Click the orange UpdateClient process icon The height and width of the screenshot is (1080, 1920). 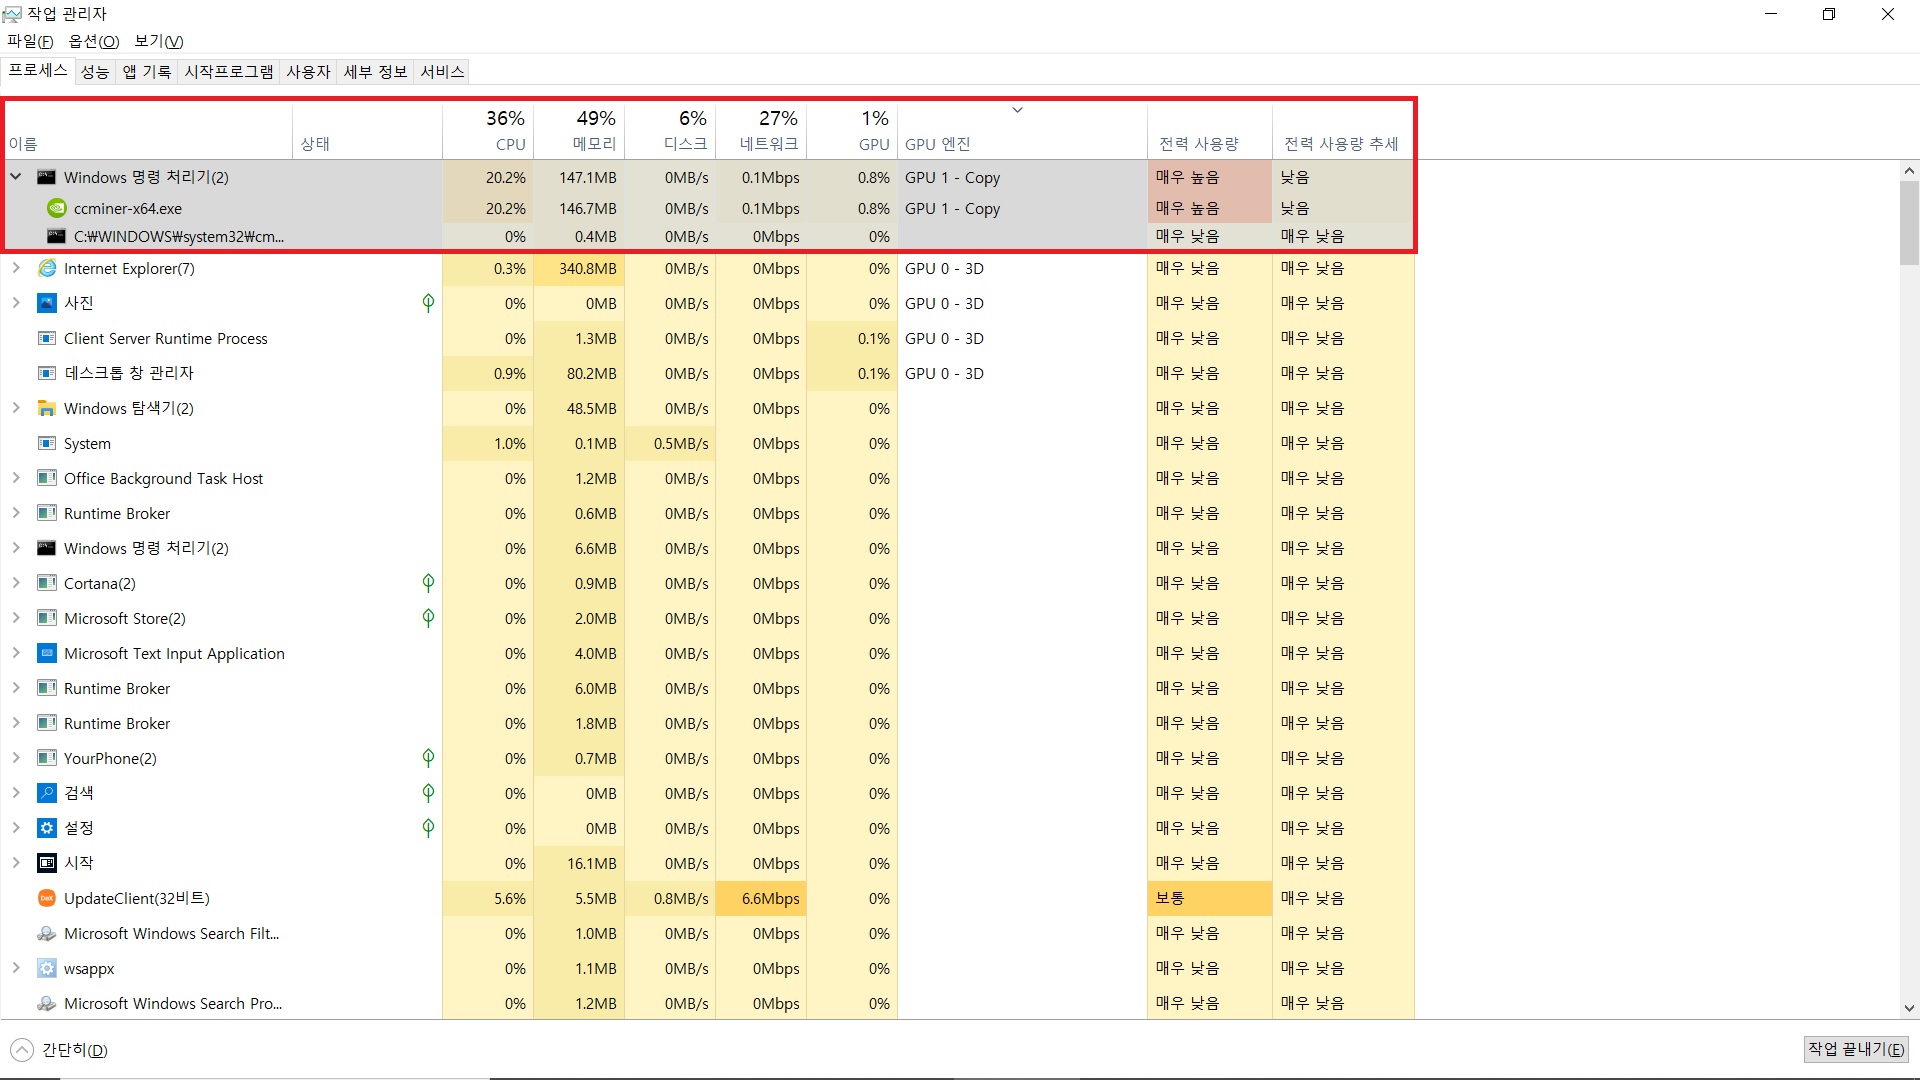(x=46, y=898)
